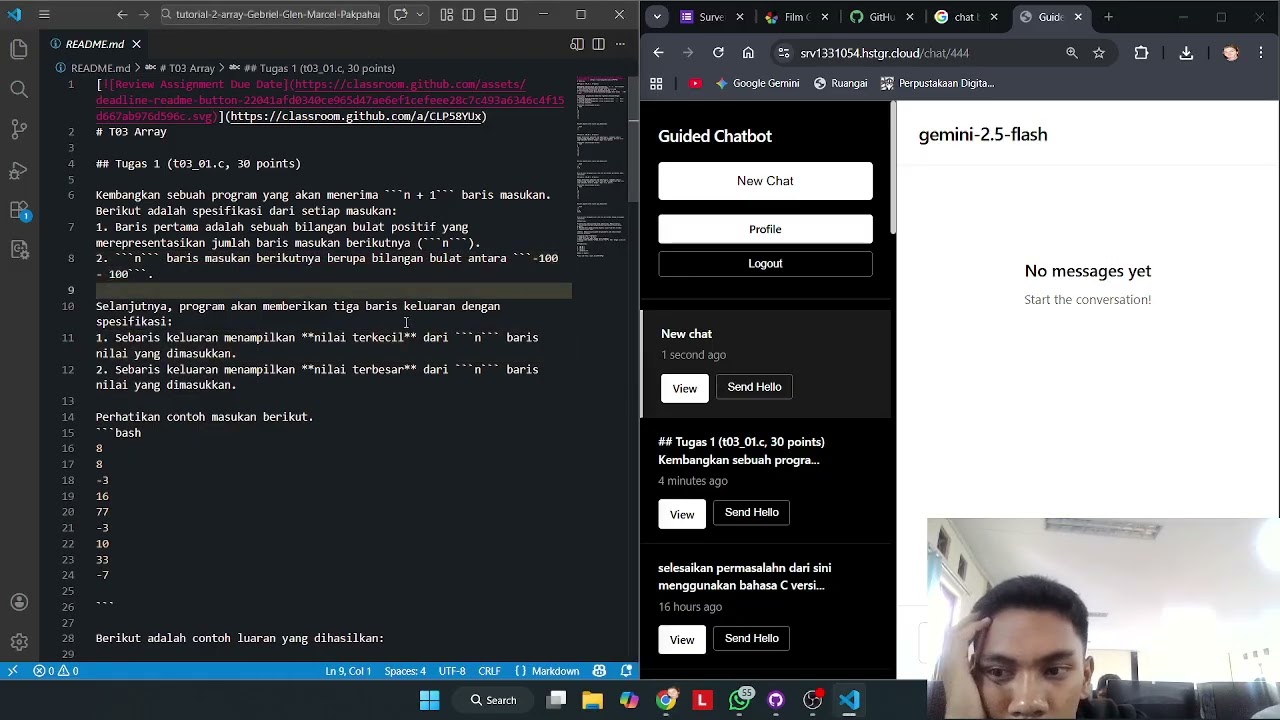Image resolution: width=1280 pixels, height=720 pixels.
Task: View the Tugas 1 chat from 4 minutes ago
Action: (682, 514)
